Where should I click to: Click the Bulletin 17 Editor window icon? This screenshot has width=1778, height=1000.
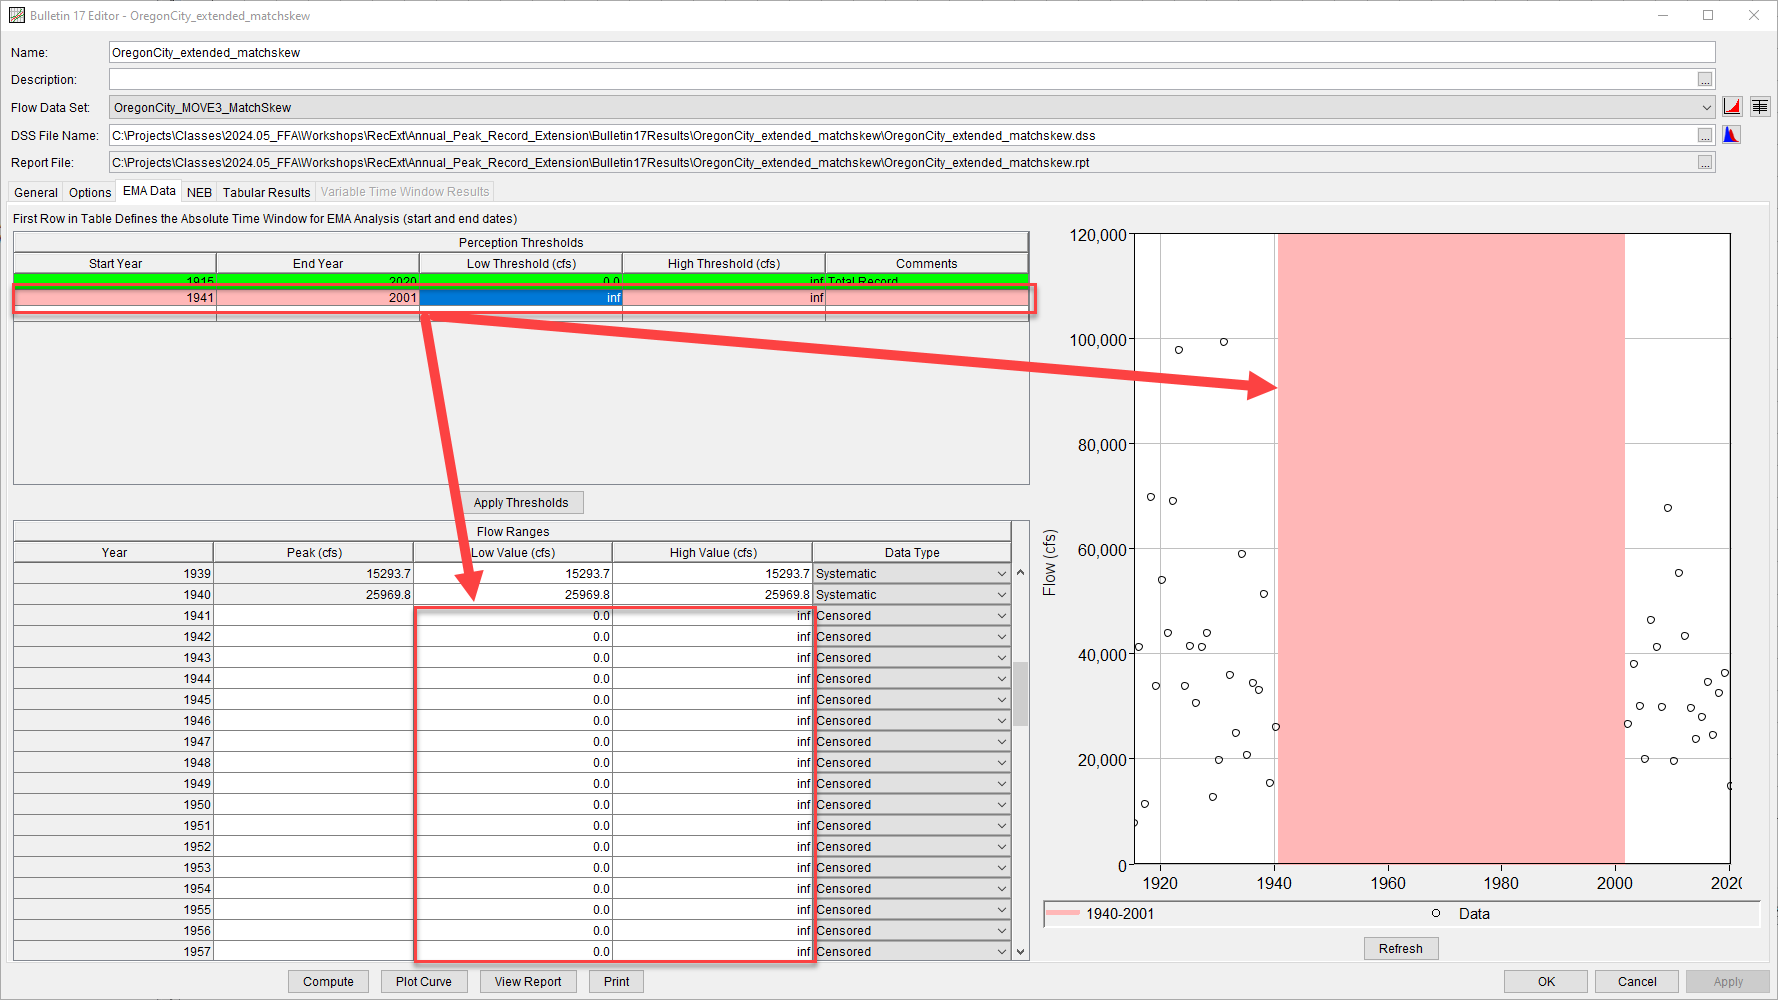[x=16, y=15]
